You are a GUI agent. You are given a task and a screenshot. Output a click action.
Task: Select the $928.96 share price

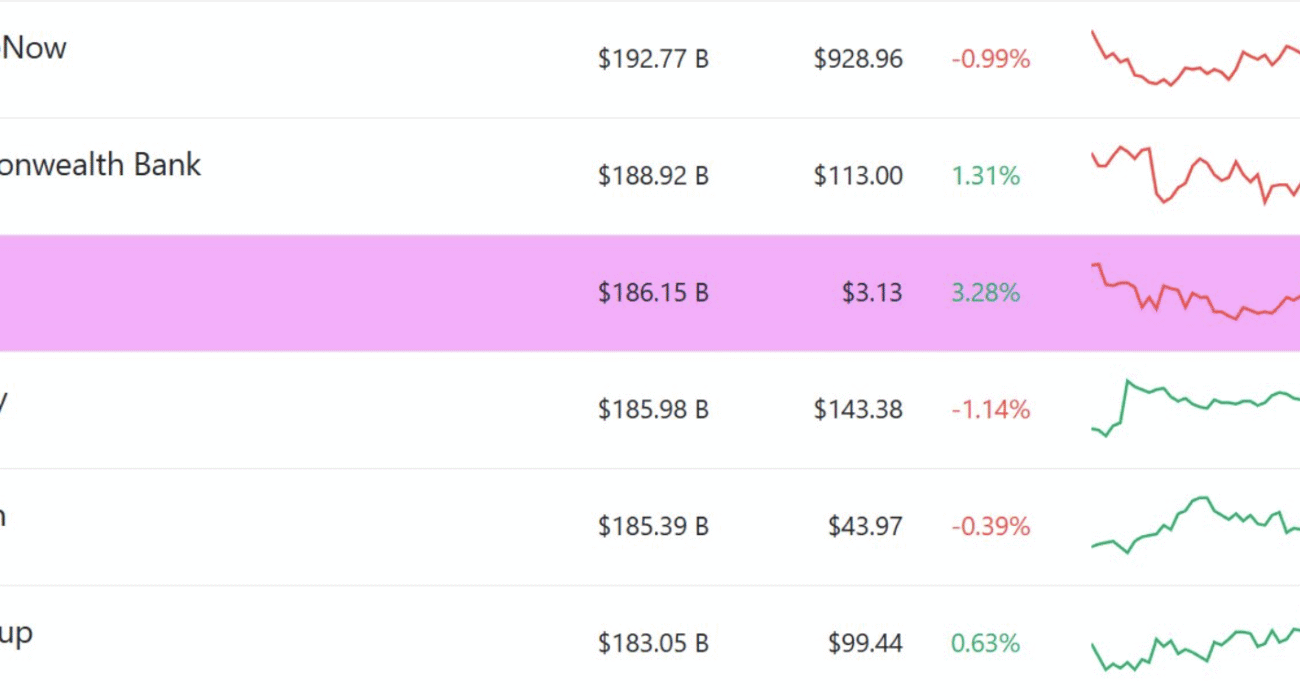click(858, 59)
